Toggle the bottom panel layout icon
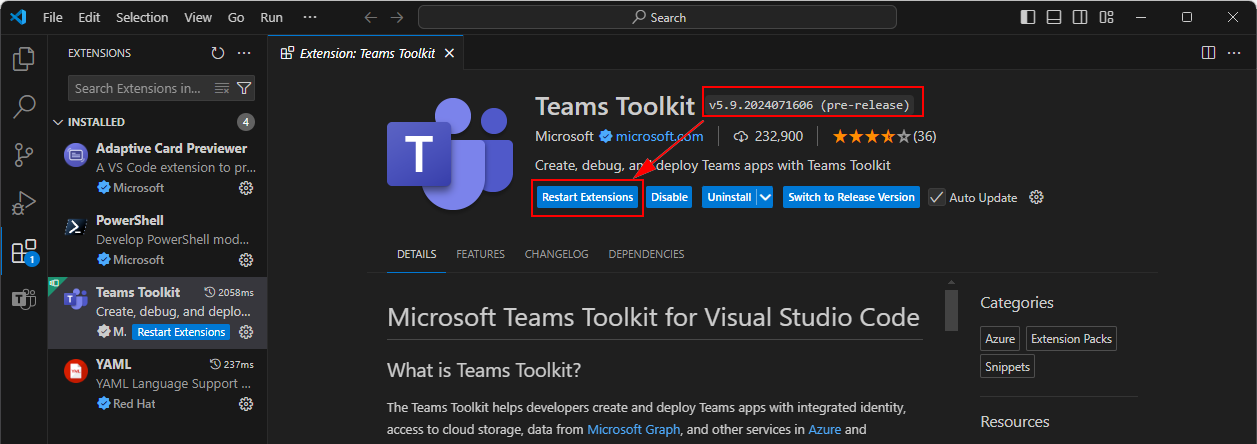This screenshot has height=444, width=1257. (x=1054, y=17)
